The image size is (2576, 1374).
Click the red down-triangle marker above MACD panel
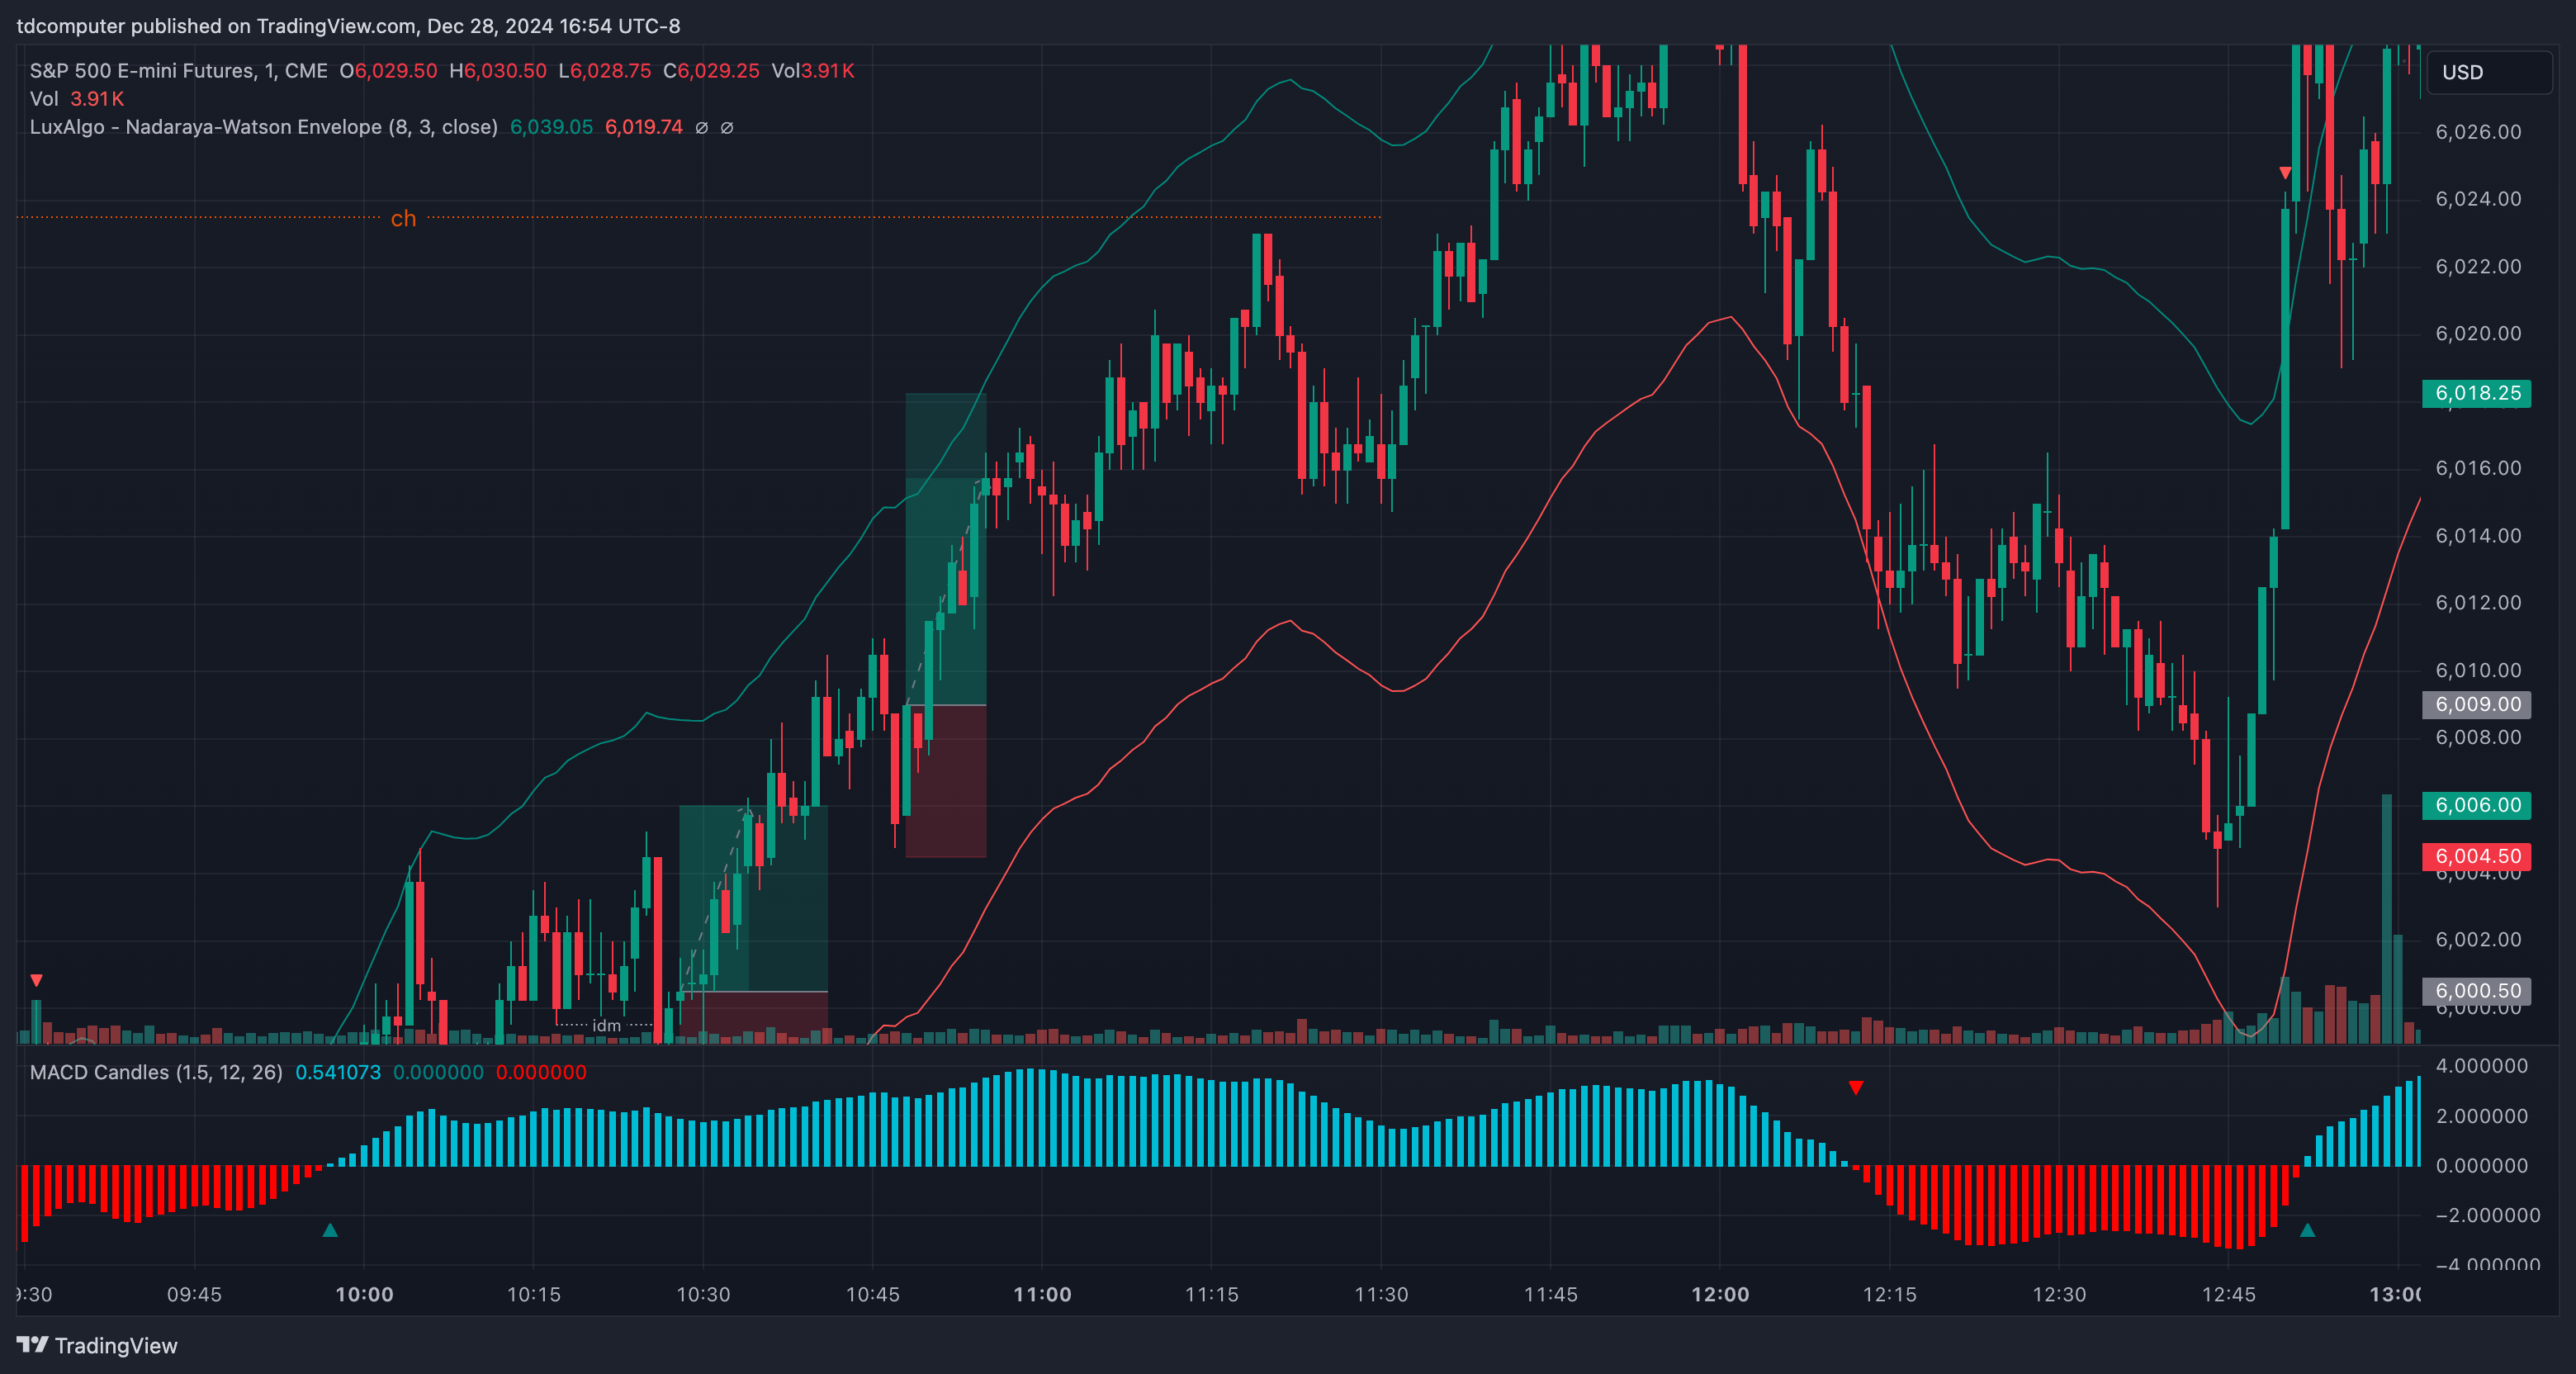(x=1856, y=1087)
